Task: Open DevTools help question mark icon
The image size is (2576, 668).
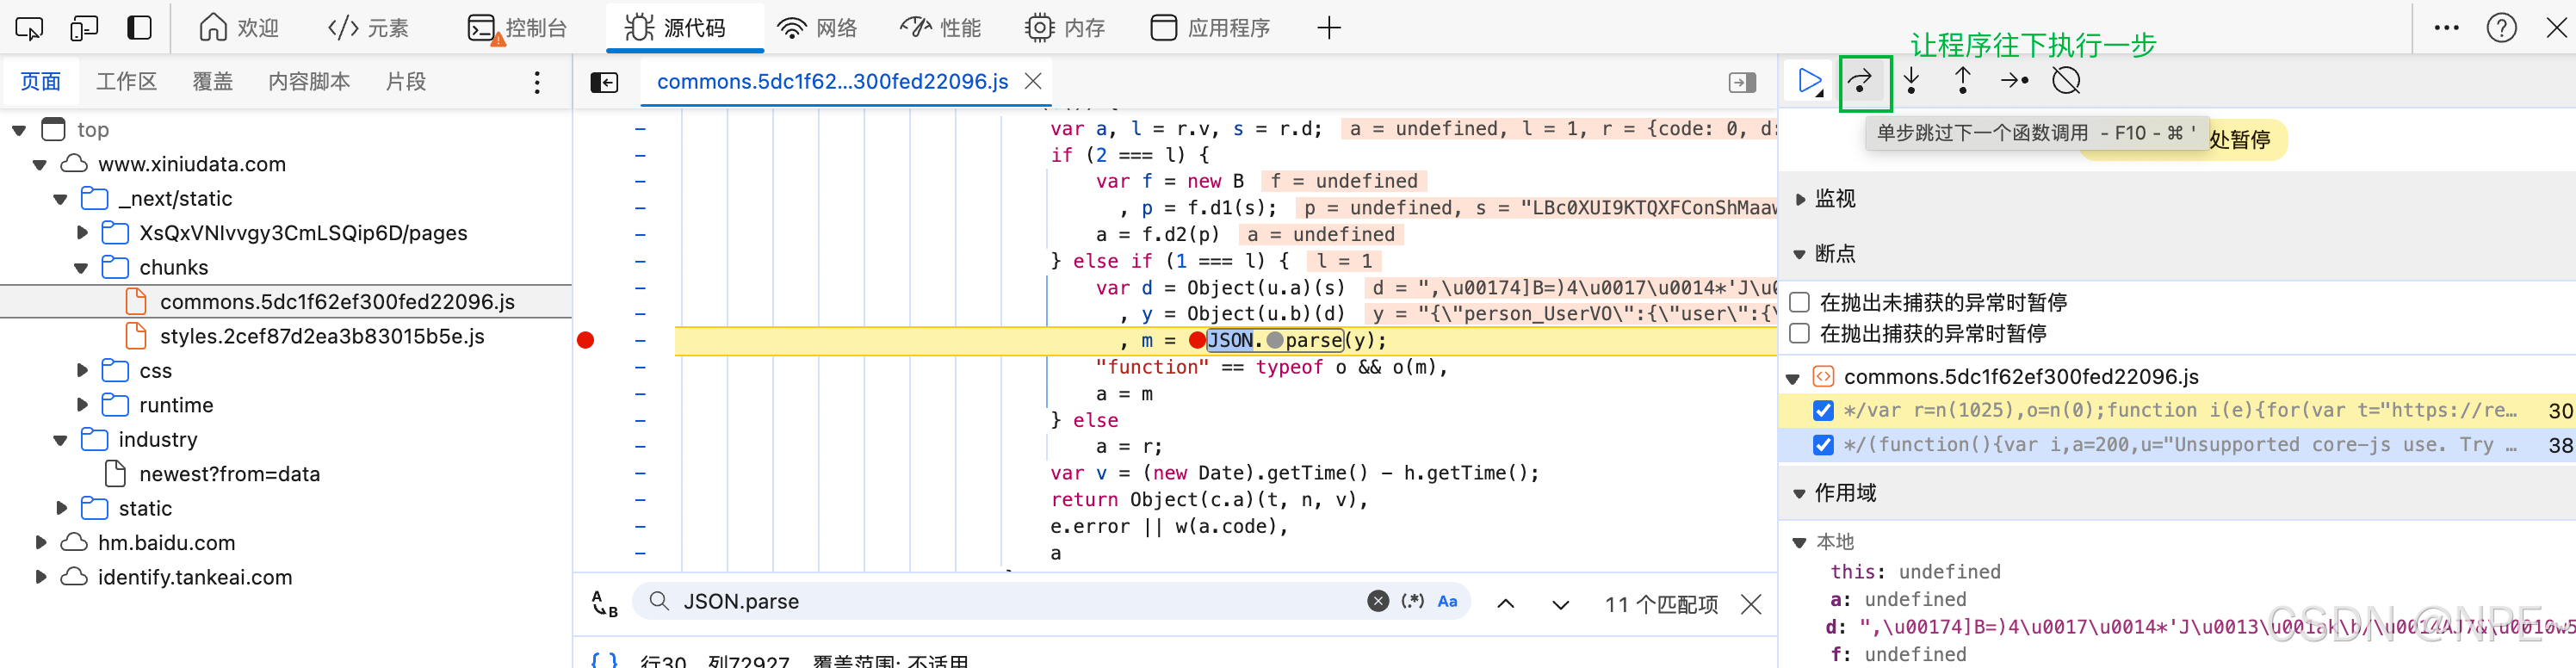Action: click(x=2501, y=28)
